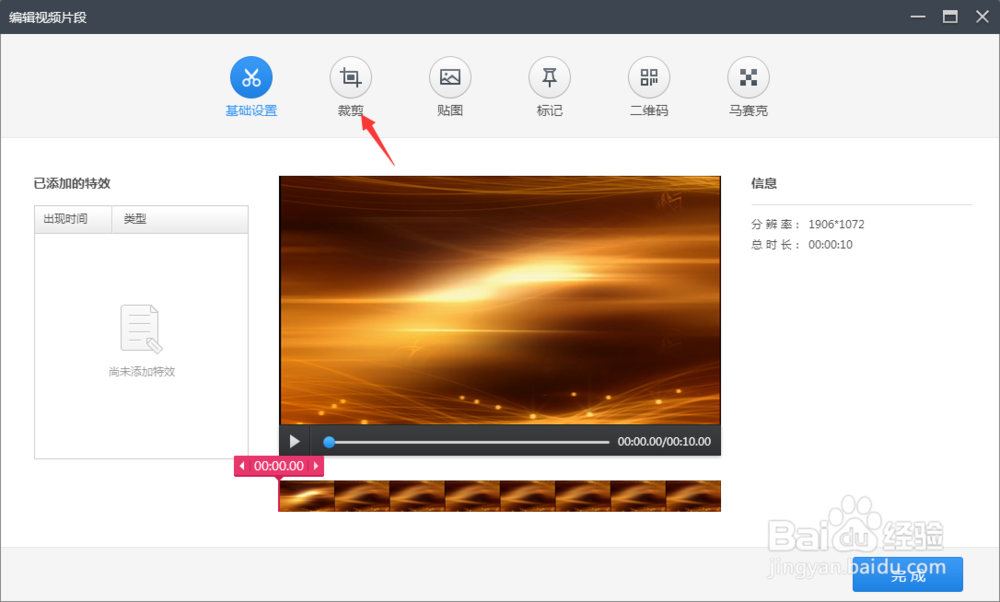Click the pink 00:00.00 timeline marker
Screen dimensions: 1000x602
pyautogui.click(x=279, y=466)
